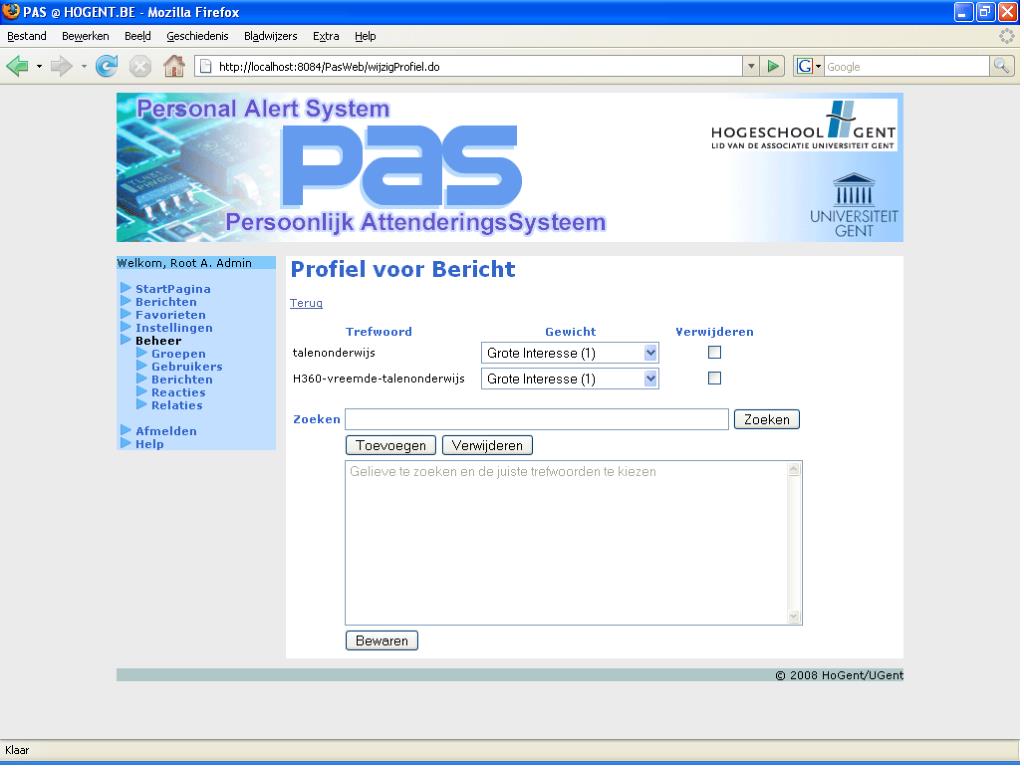Open Berichten under Beheer
1024x768 pixels.
pos(182,379)
